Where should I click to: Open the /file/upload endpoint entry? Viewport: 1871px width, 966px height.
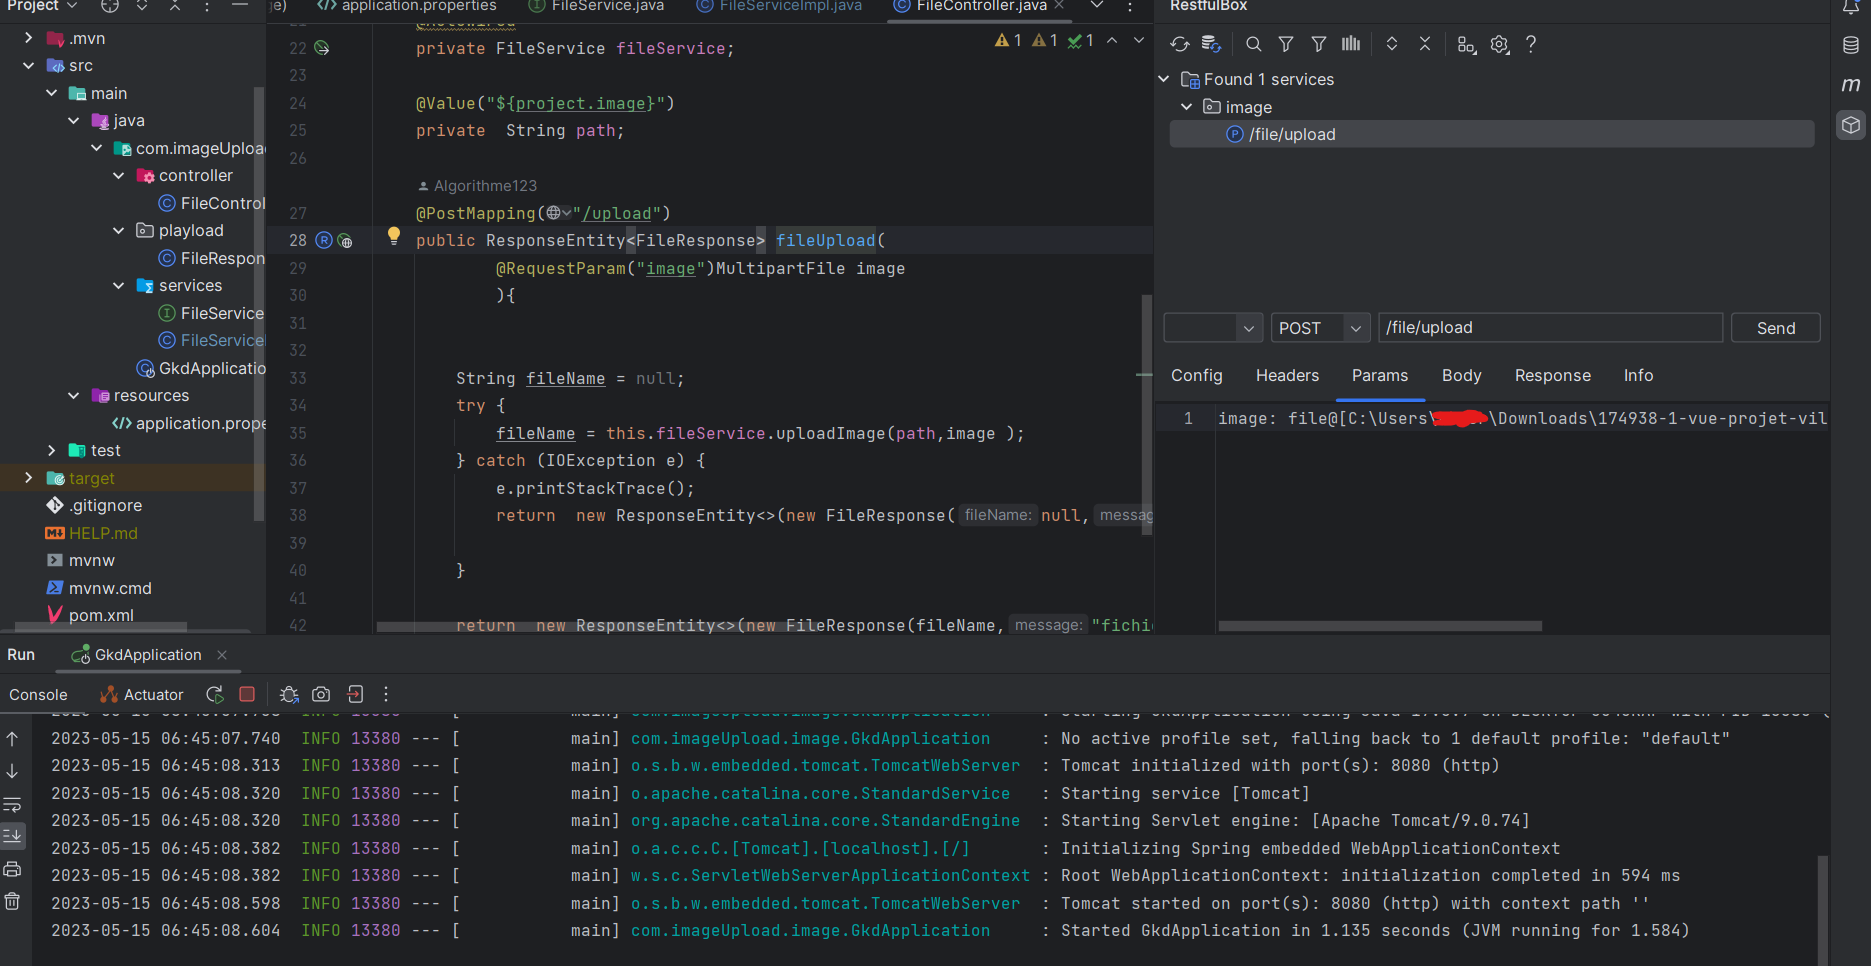(x=1293, y=133)
